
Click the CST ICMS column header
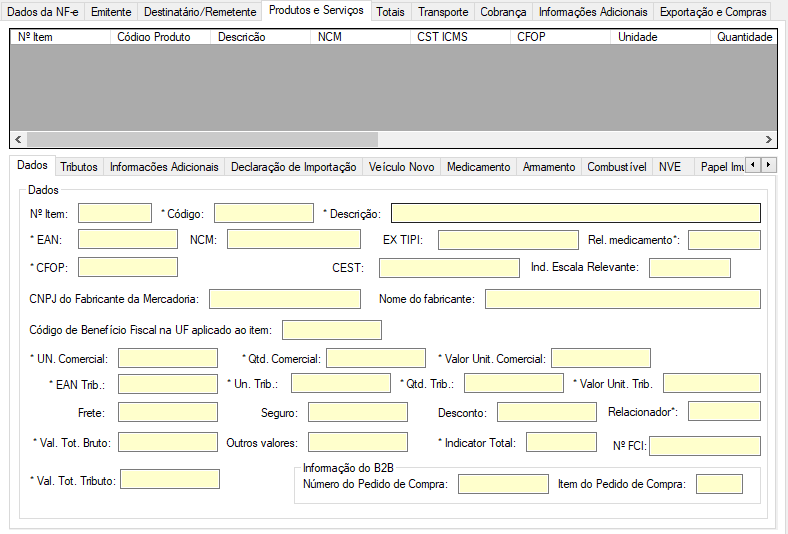[460, 37]
